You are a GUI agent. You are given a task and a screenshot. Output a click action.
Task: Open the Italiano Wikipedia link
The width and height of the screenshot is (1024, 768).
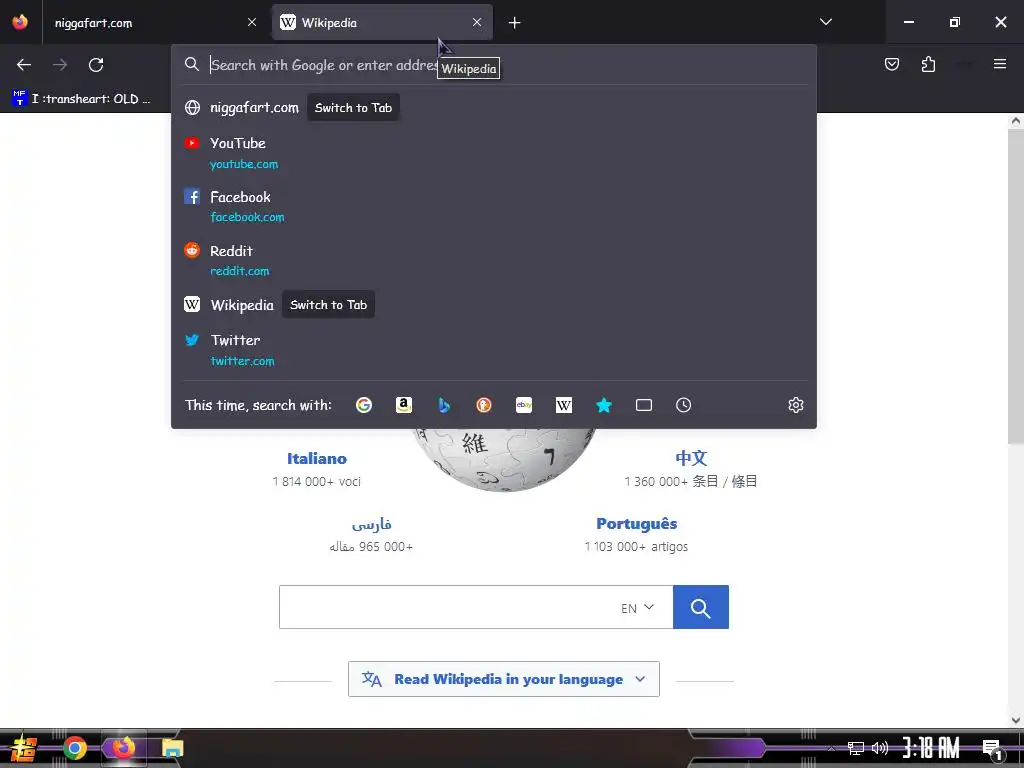[x=317, y=458]
